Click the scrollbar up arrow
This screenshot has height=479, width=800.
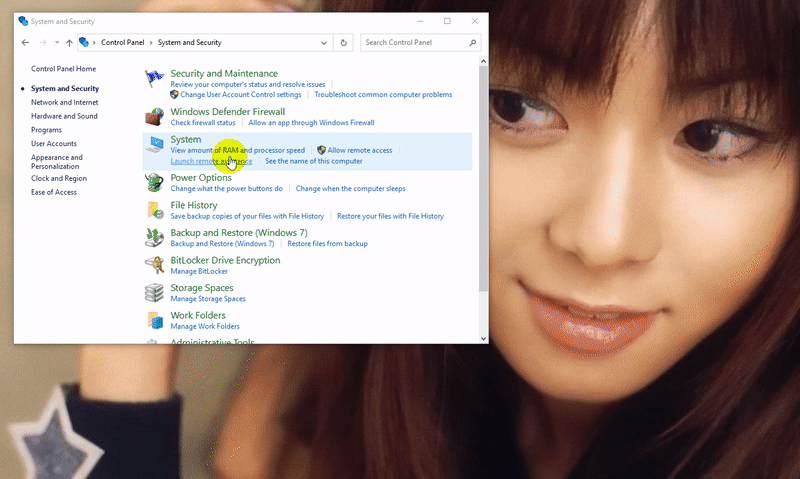coord(483,61)
